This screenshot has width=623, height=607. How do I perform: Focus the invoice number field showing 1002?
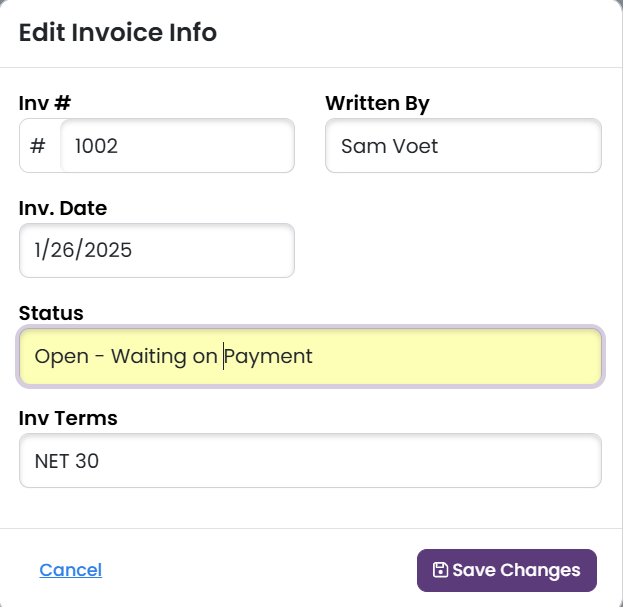pos(177,145)
